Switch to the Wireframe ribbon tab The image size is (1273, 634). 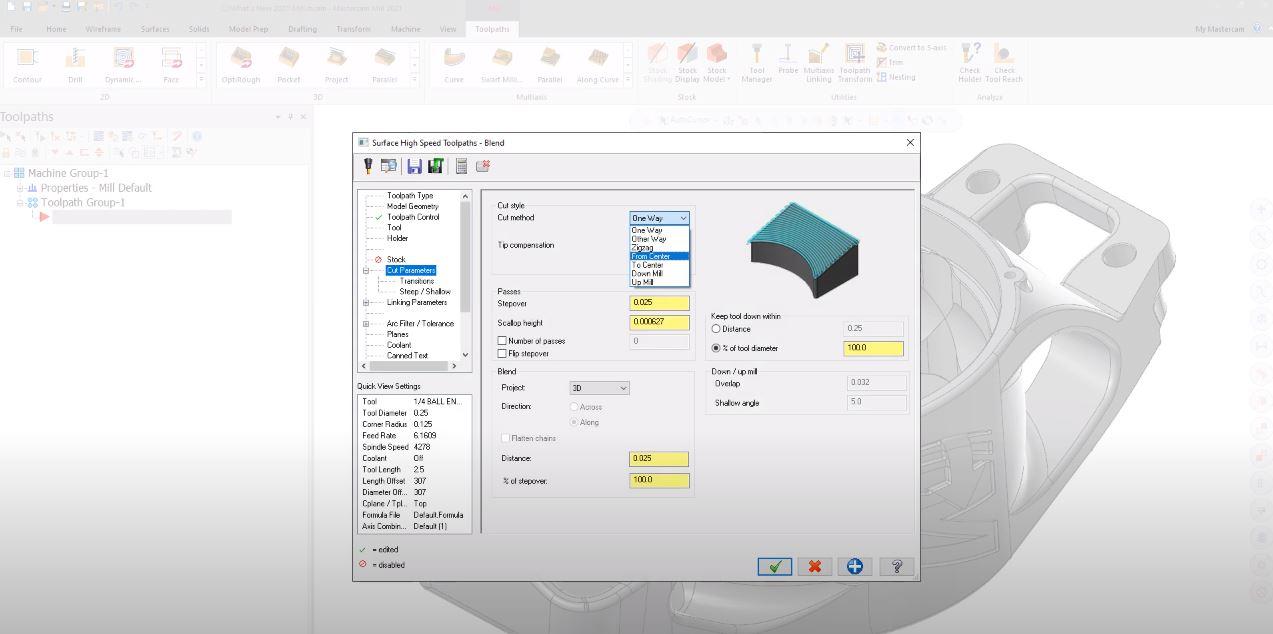coord(103,29)
